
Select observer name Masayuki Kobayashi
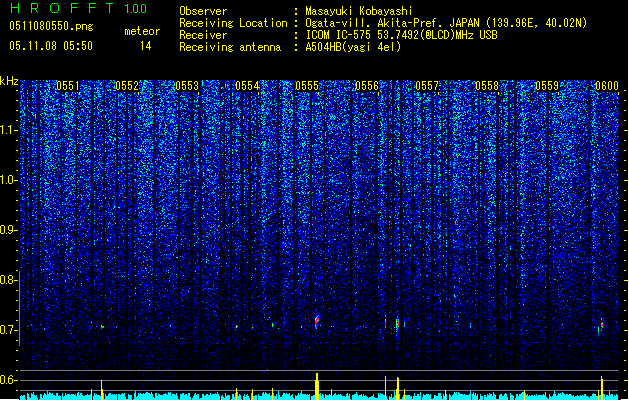coord(359,11)
